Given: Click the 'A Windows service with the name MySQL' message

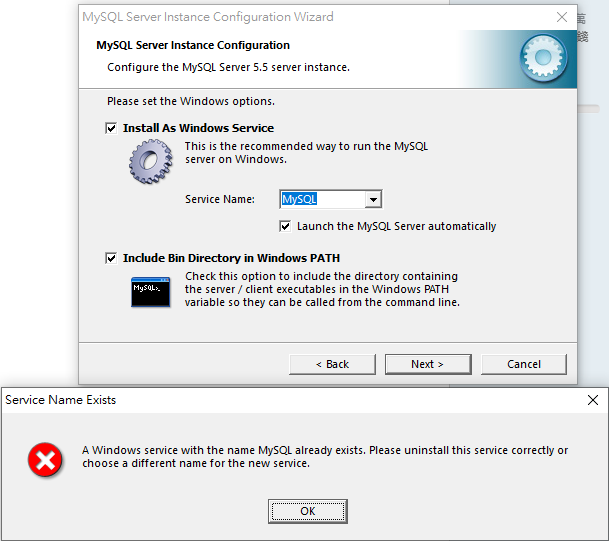Looking at the screenshot, I should tap(325, 457).
